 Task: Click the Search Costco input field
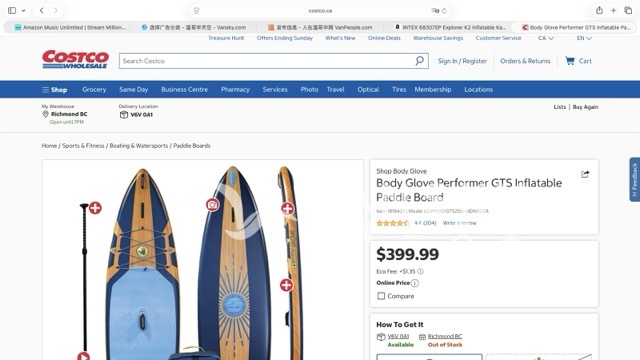click(x=267, y=61)
